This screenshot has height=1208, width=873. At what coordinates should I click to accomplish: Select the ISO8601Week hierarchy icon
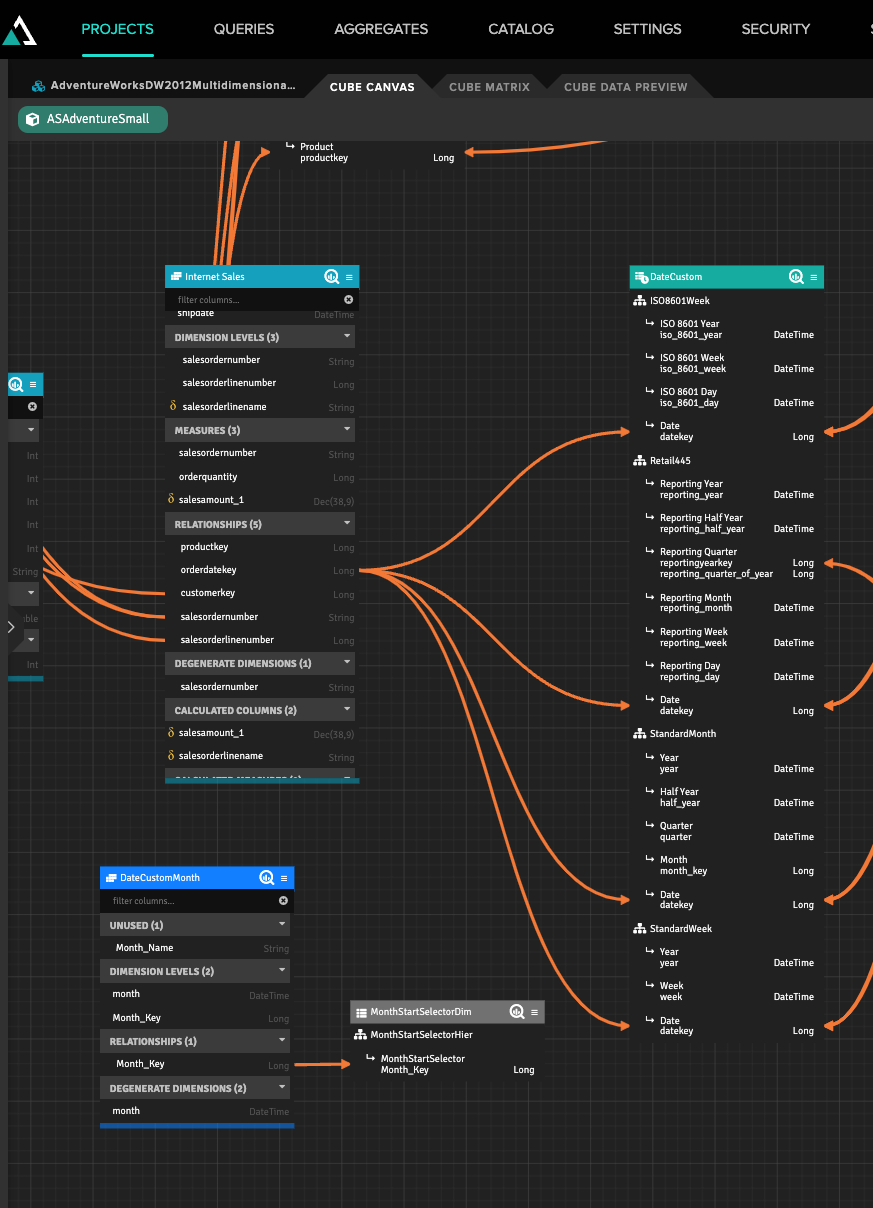(x=640, y=301)
